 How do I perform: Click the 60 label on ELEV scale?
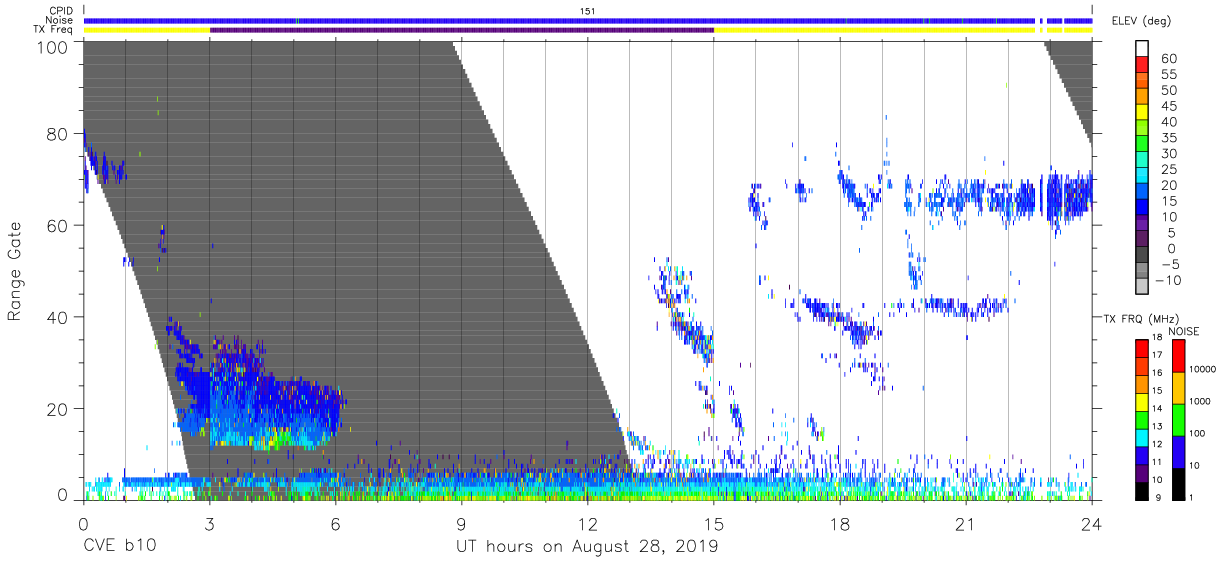[x=1167, y=59]
